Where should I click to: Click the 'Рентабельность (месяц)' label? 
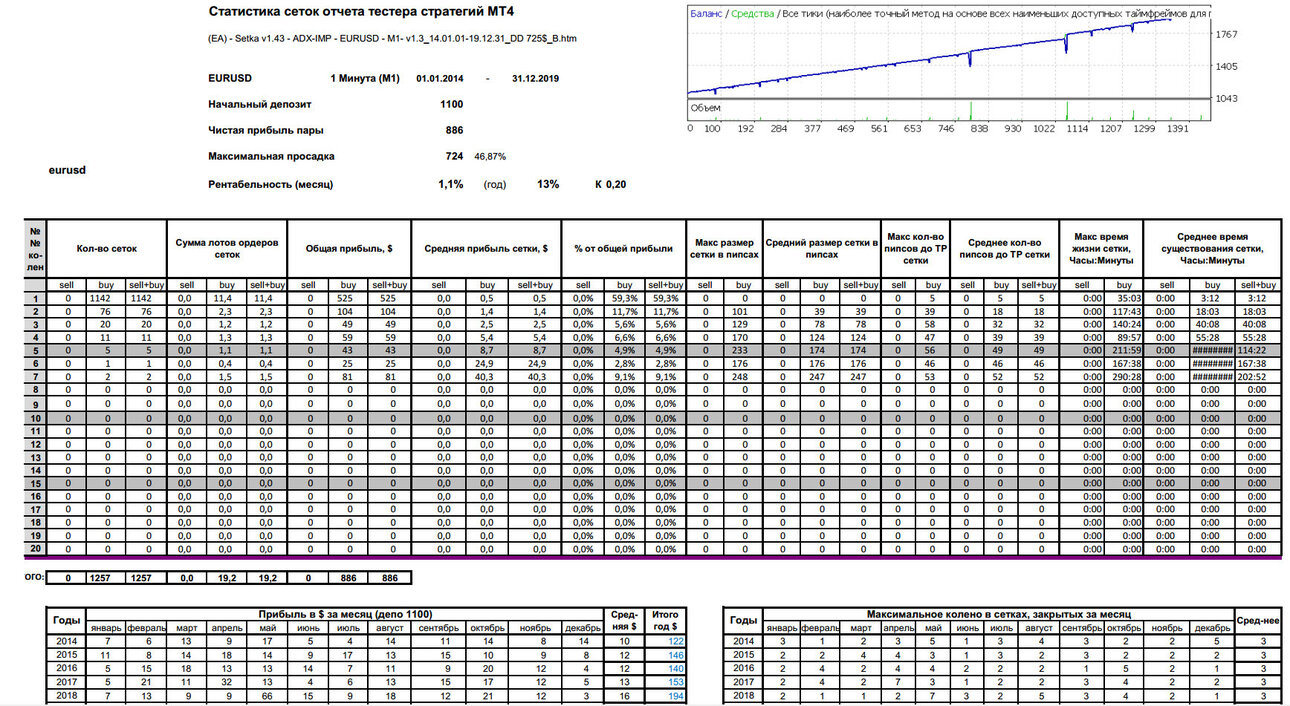(270, 185)
